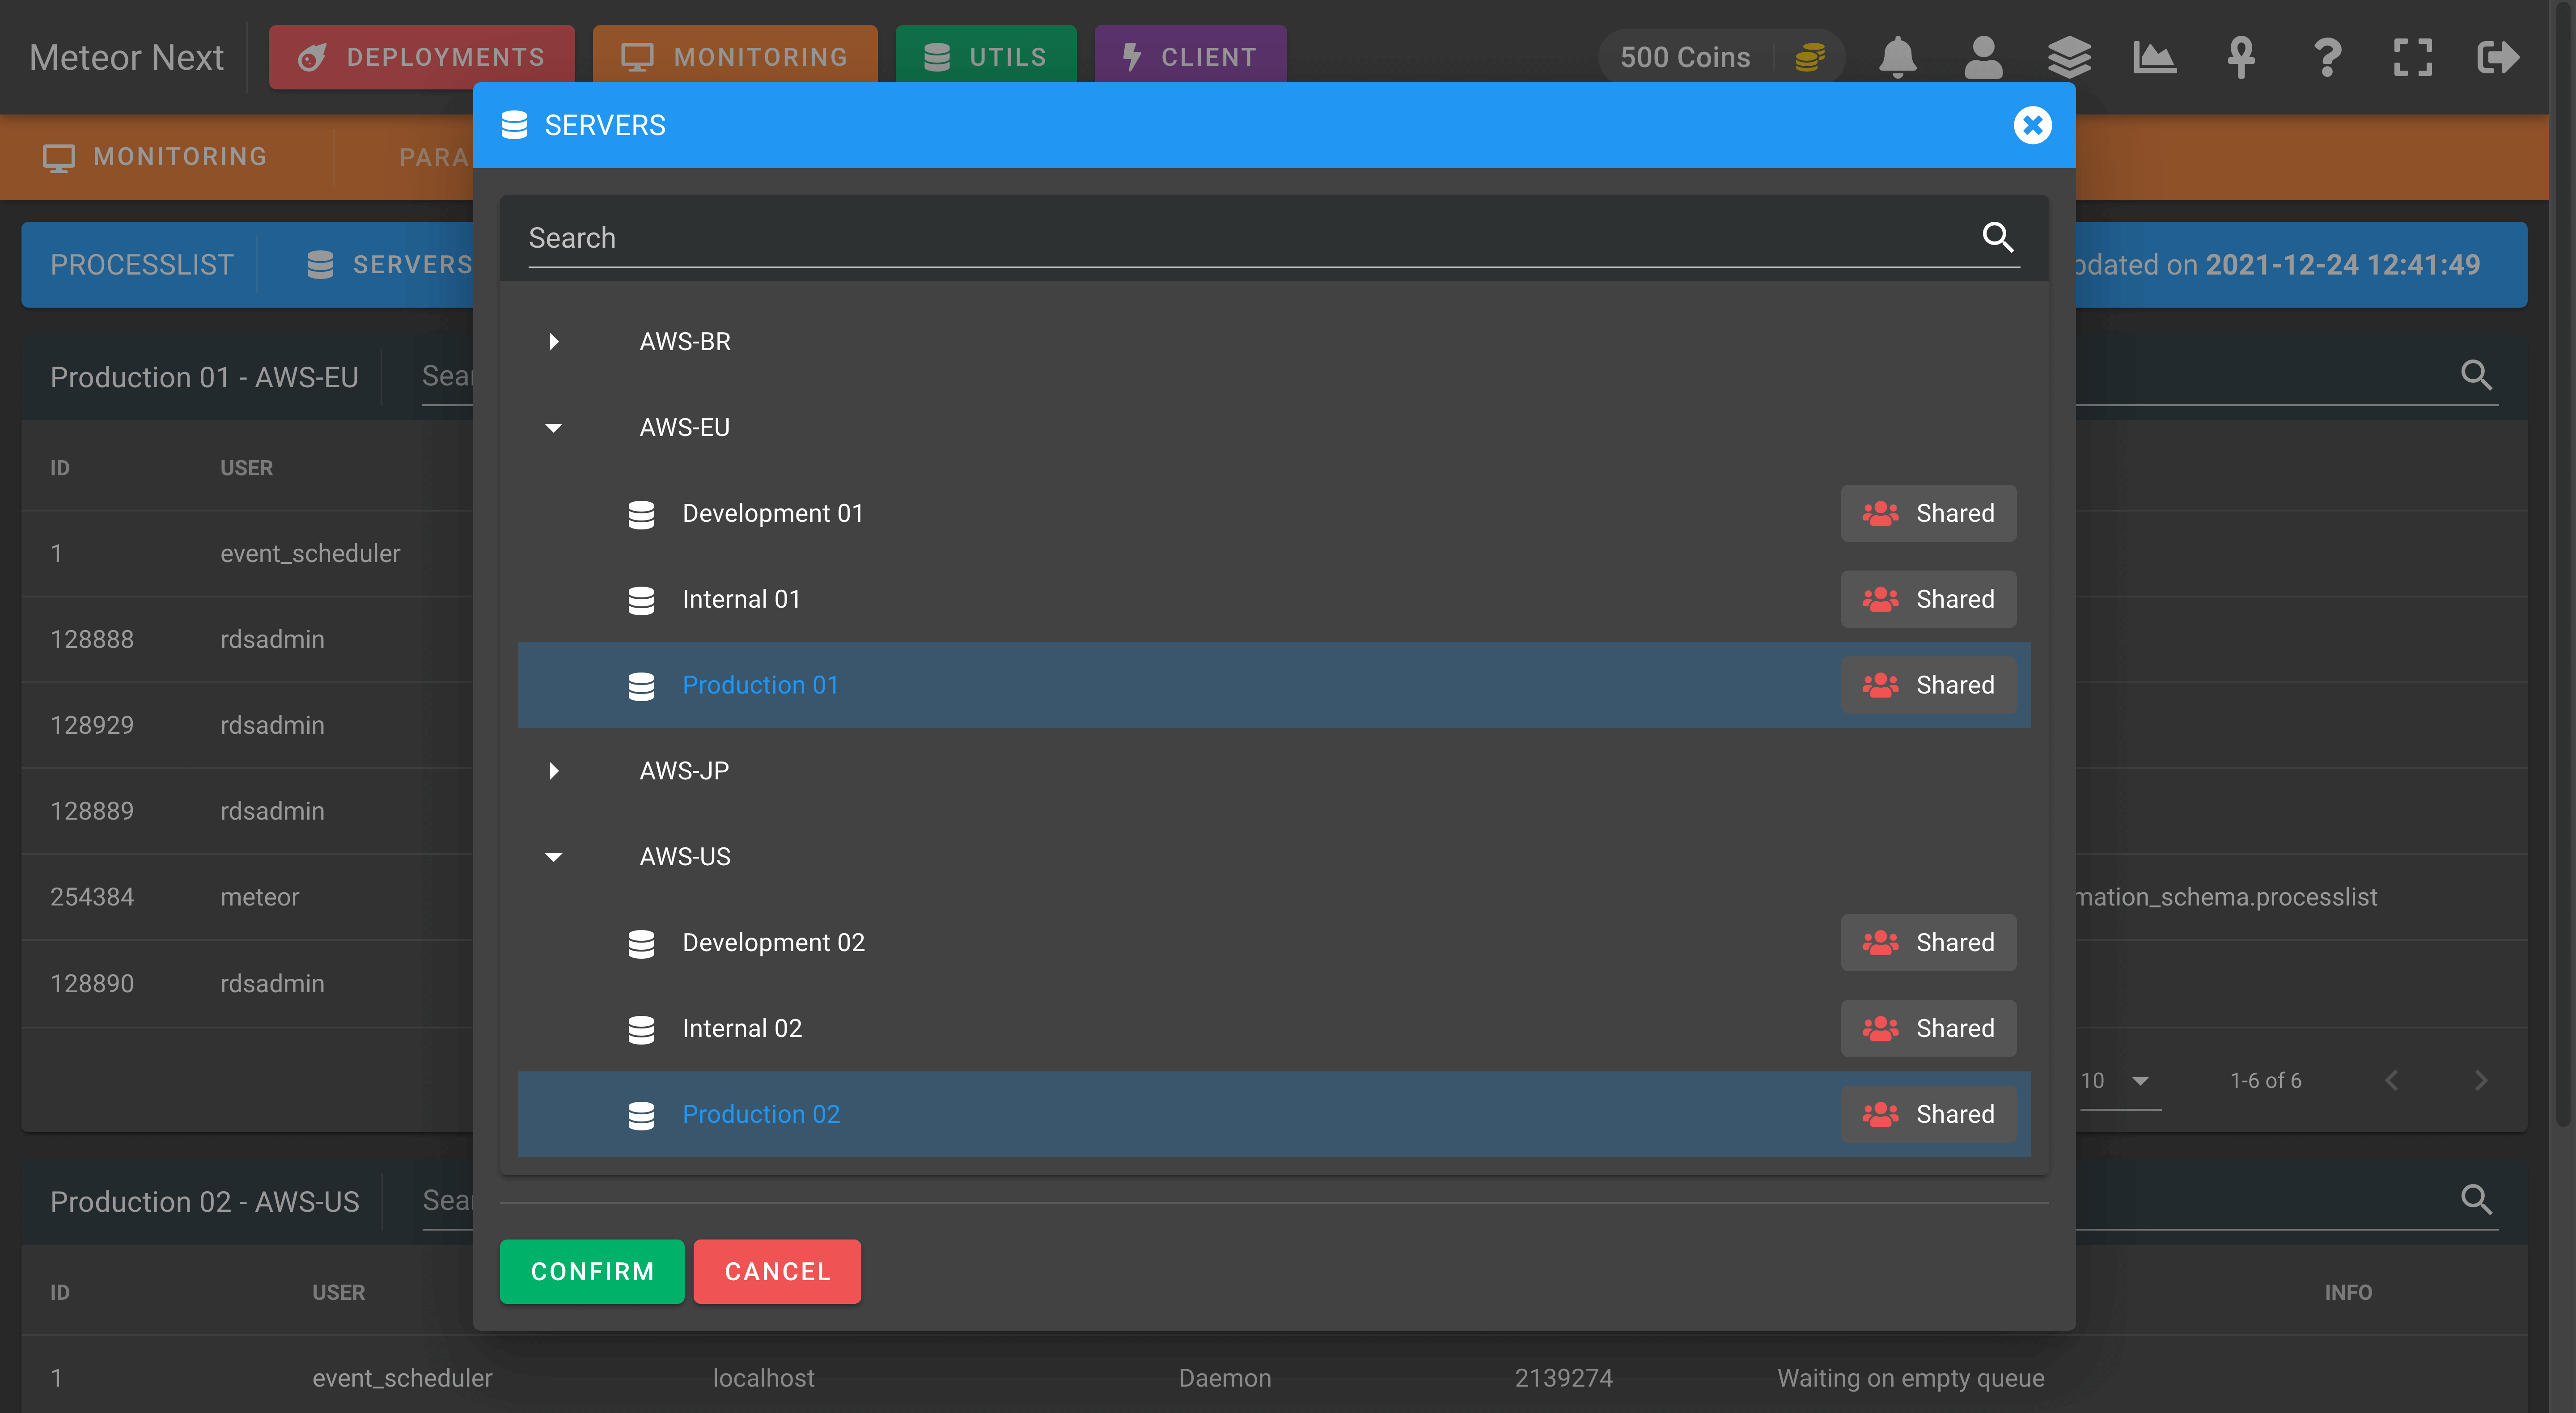The width and height of the screenshot is (2576, 1413).
Task: Click the AWS-BR group label
Action: 685,342
